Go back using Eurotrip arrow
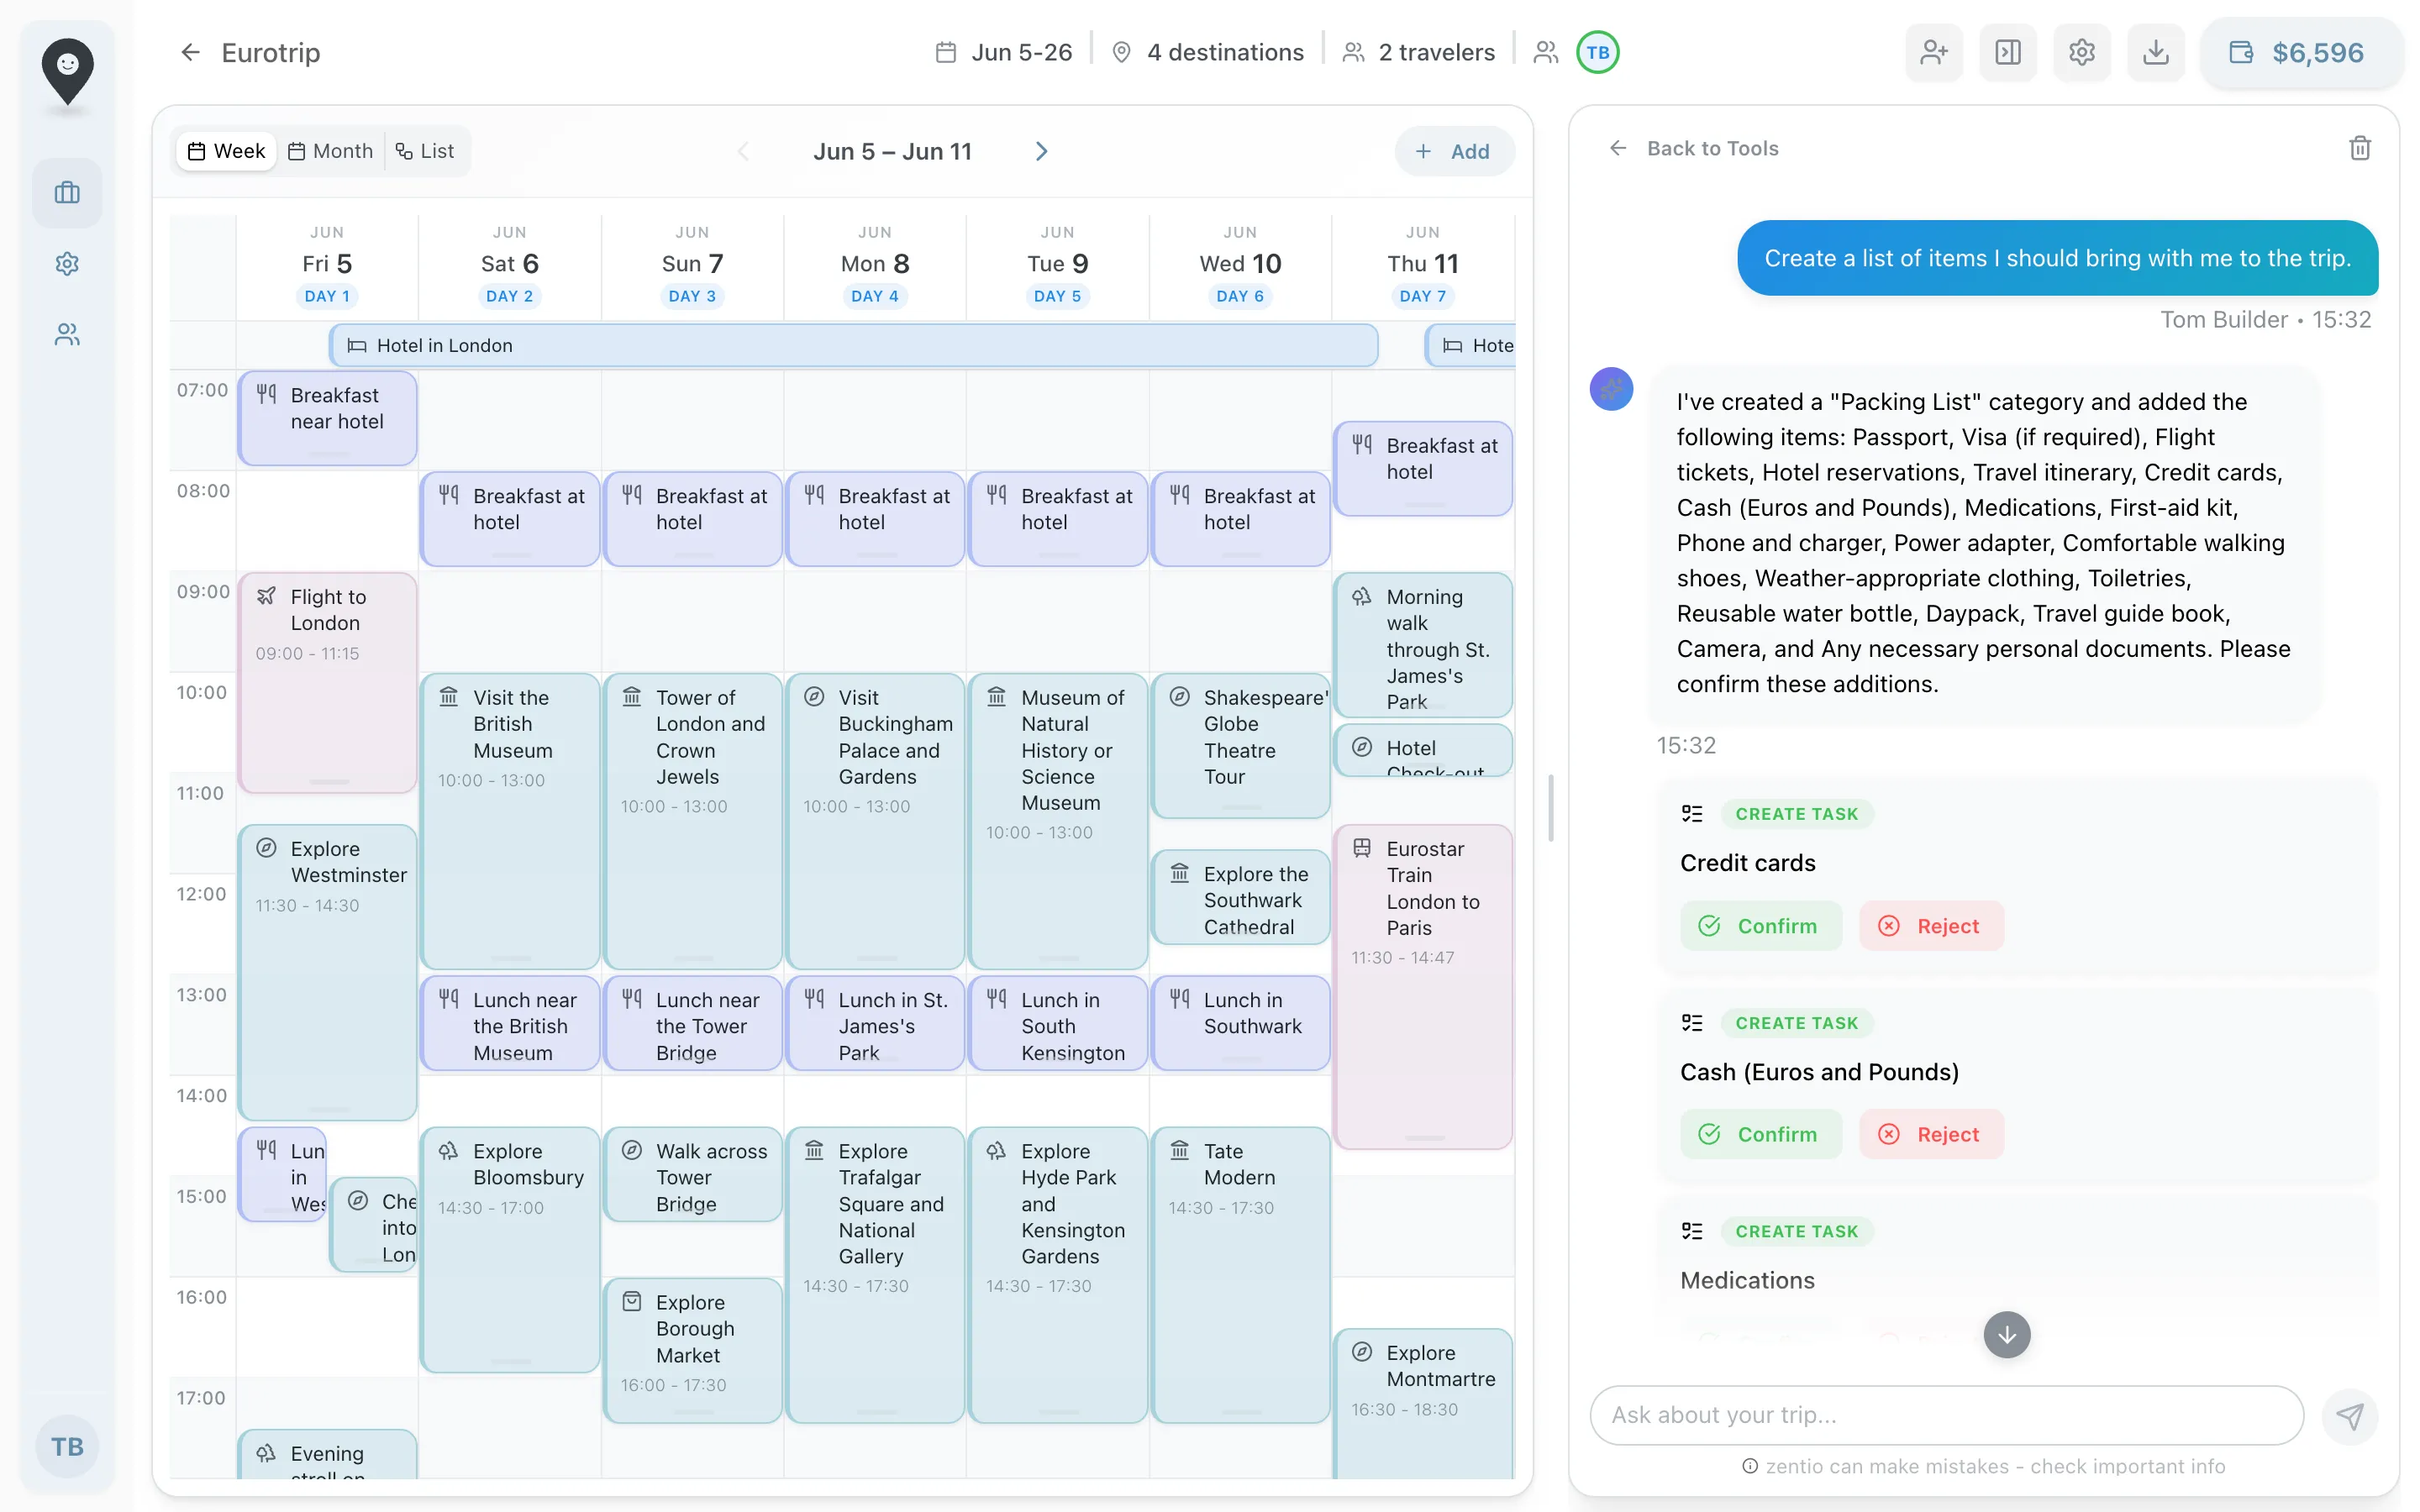Viewport: 2420px width, 1512px height. click(x=190, y=52)
